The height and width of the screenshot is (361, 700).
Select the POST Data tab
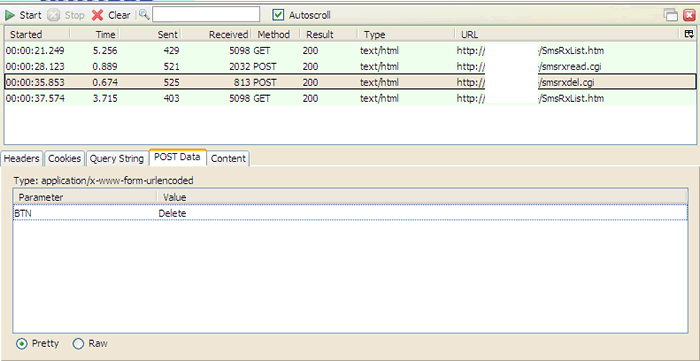tap(177, 157)
